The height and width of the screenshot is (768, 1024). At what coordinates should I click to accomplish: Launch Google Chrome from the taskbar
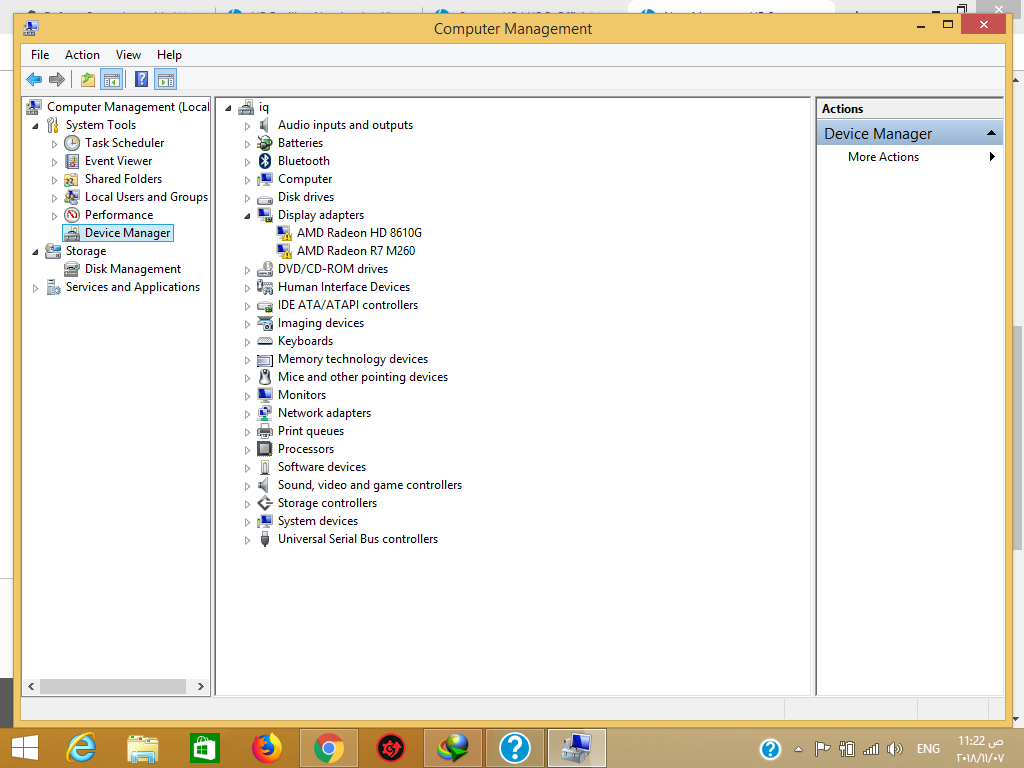tap(328, 747)
